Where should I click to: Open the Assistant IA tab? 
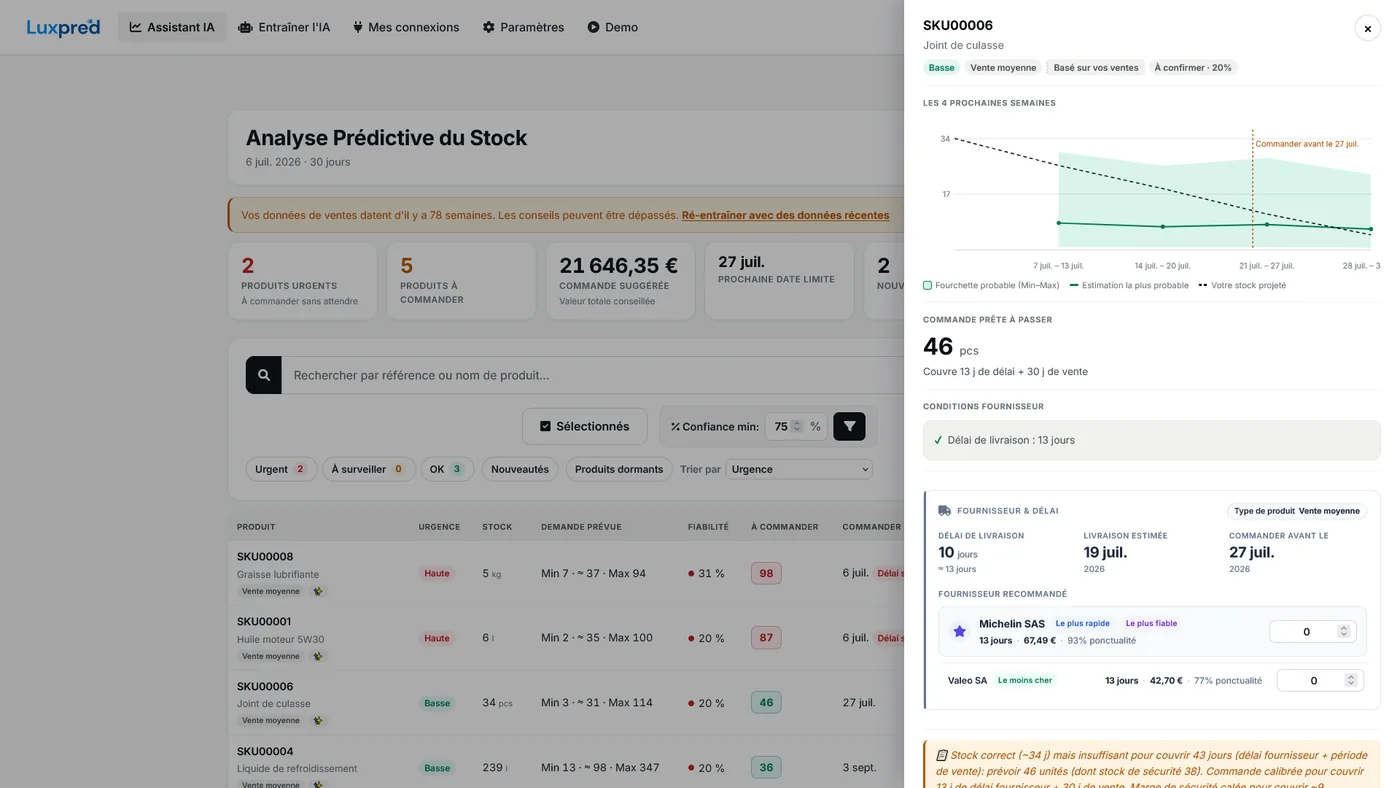point(172,27)
